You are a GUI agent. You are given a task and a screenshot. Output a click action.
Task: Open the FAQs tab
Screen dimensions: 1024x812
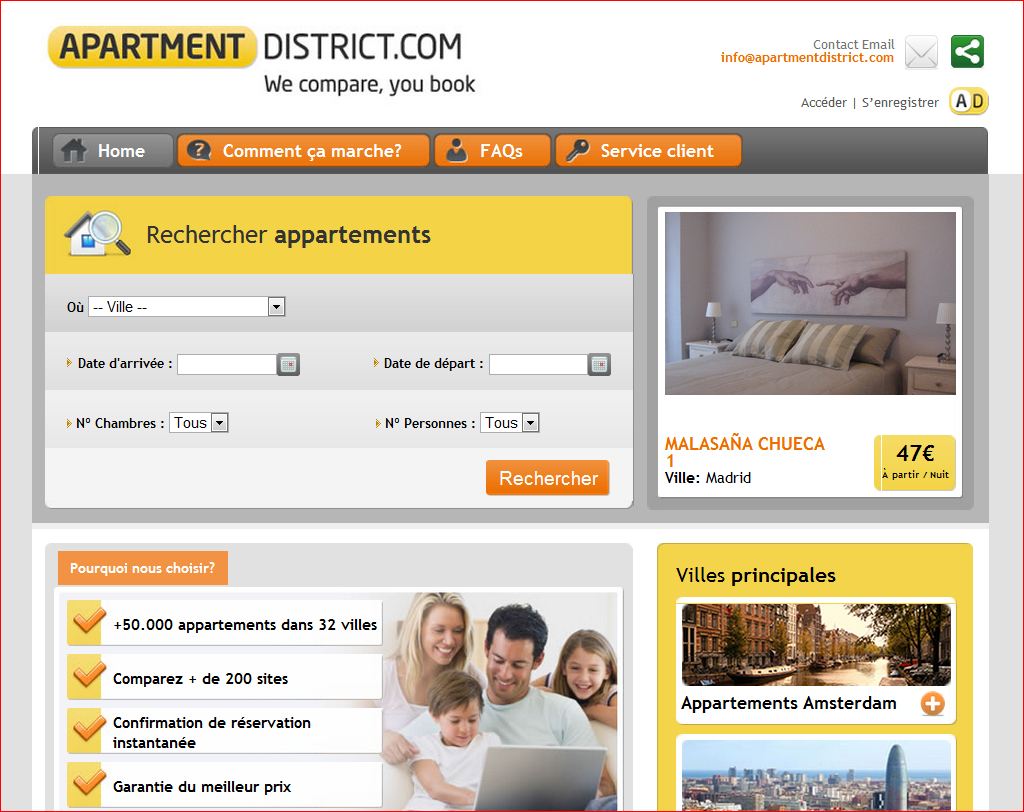[x=492, y=150]
